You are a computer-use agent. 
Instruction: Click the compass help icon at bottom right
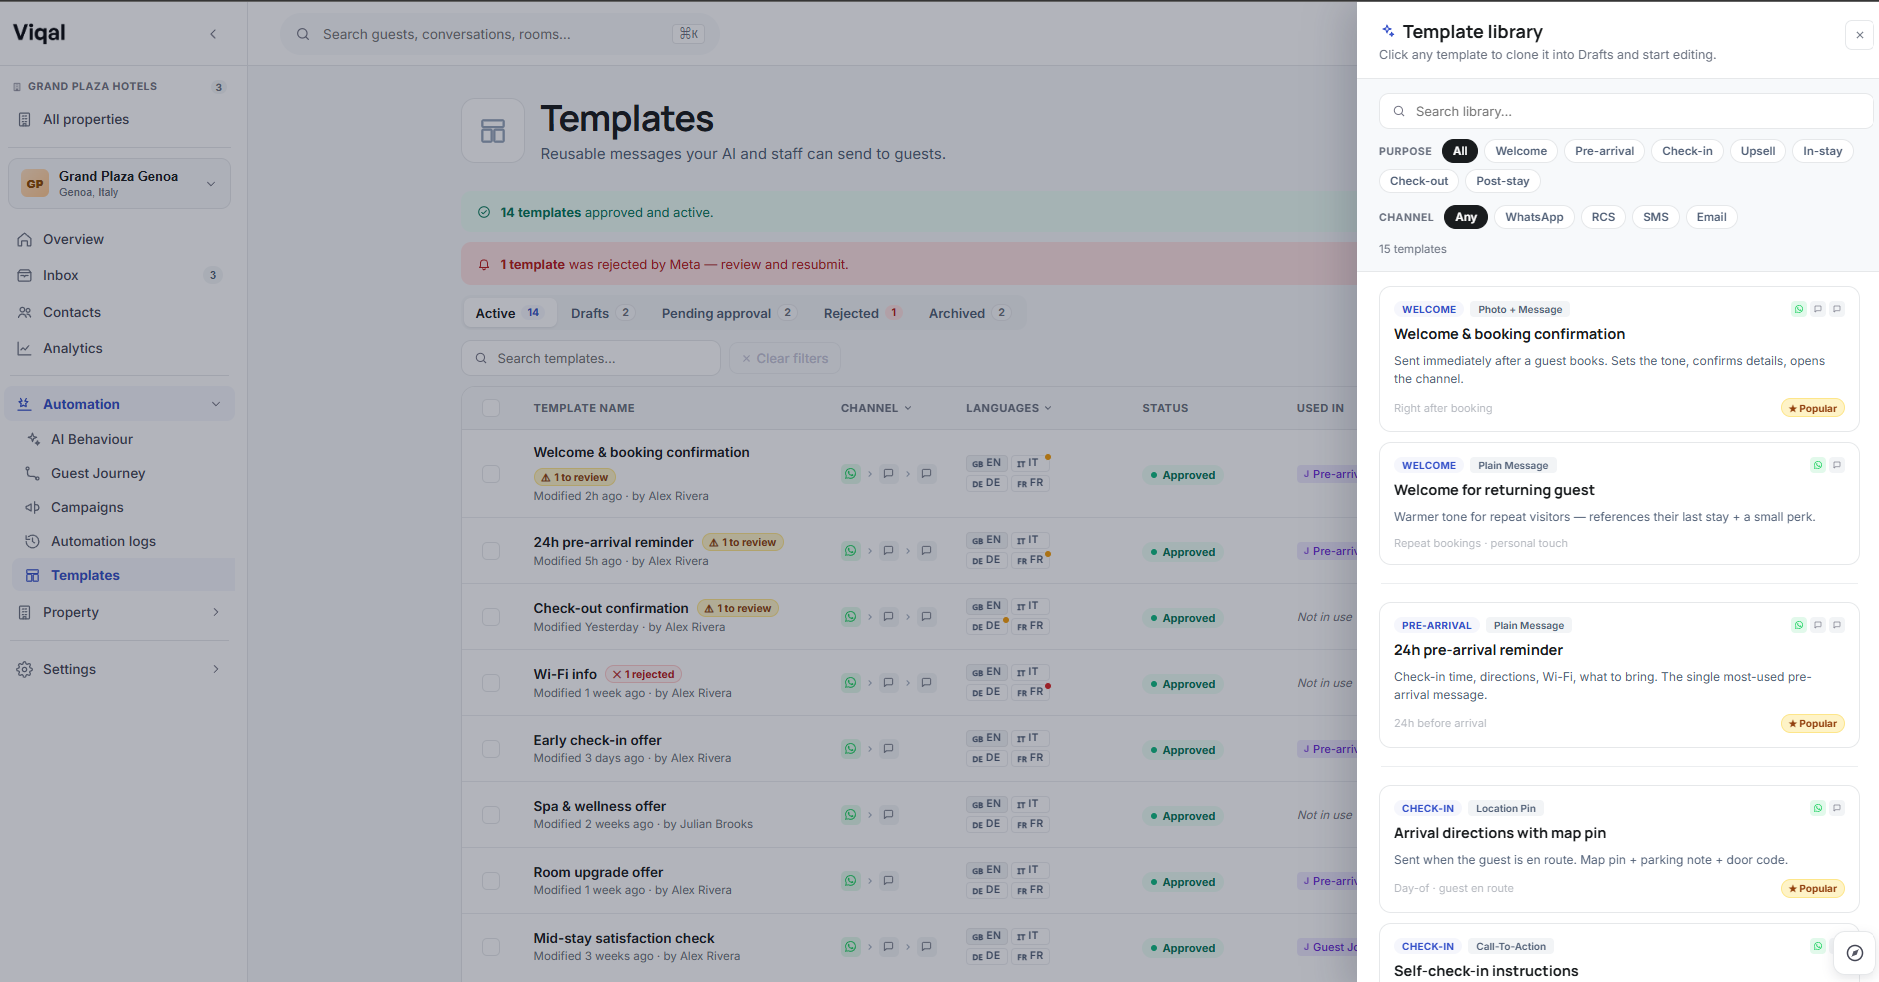pyautogui.click(x=1855, y=953)
